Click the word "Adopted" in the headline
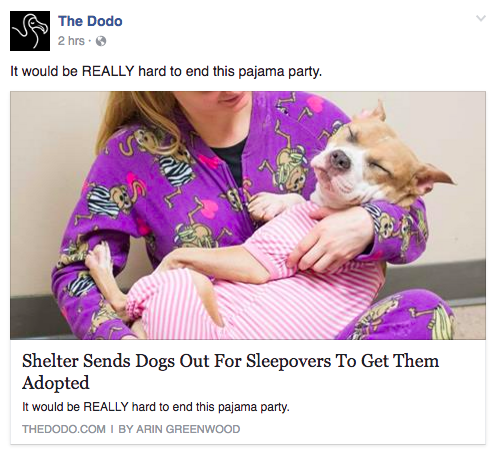 56,383
